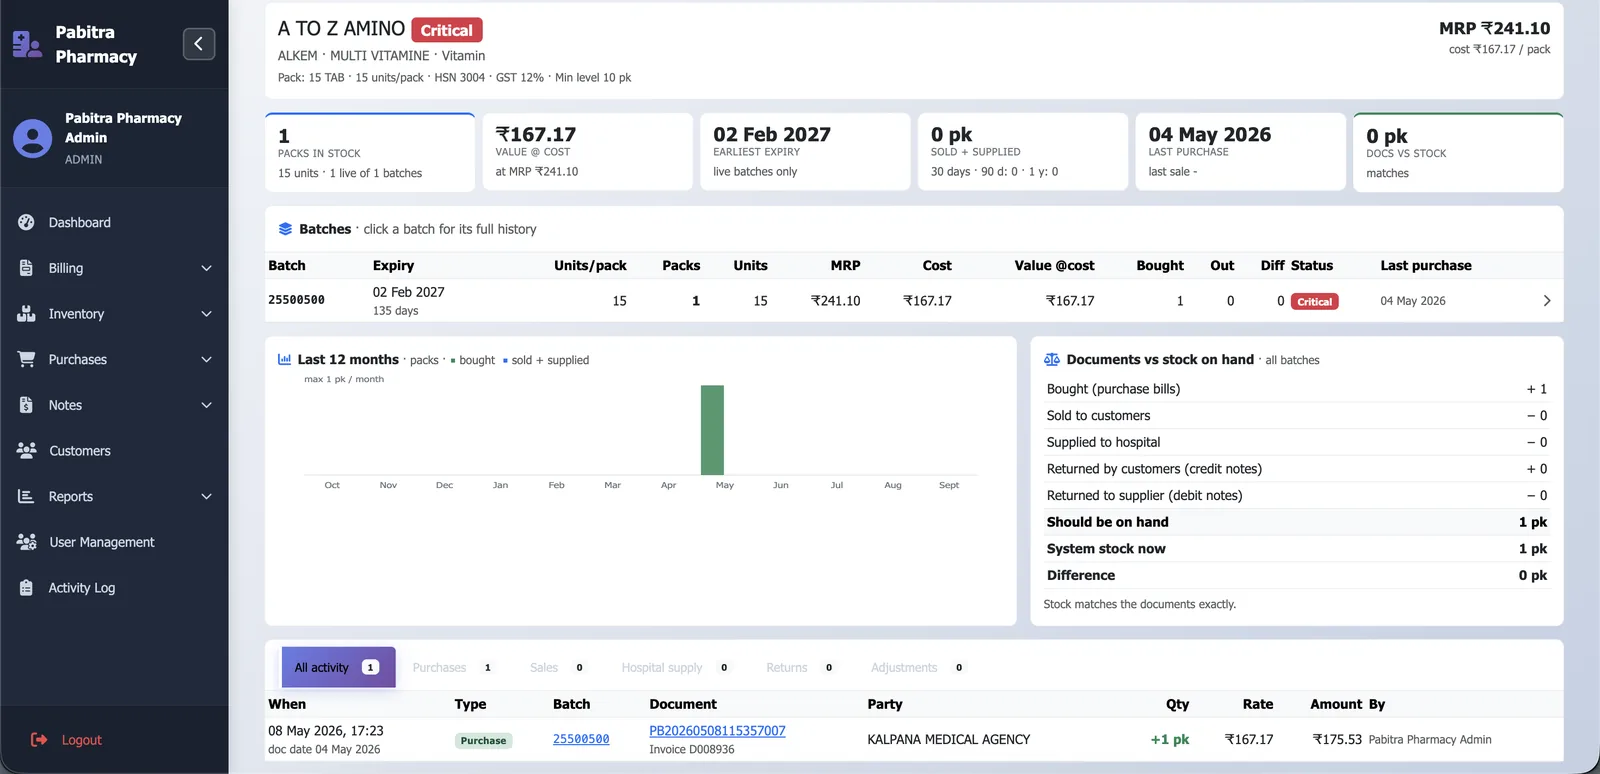Click the Critical status badge in batch row
Image resolution: width=1600 pixels, height=774 pixels.
pyautogui.click(x=1315, y=301)
